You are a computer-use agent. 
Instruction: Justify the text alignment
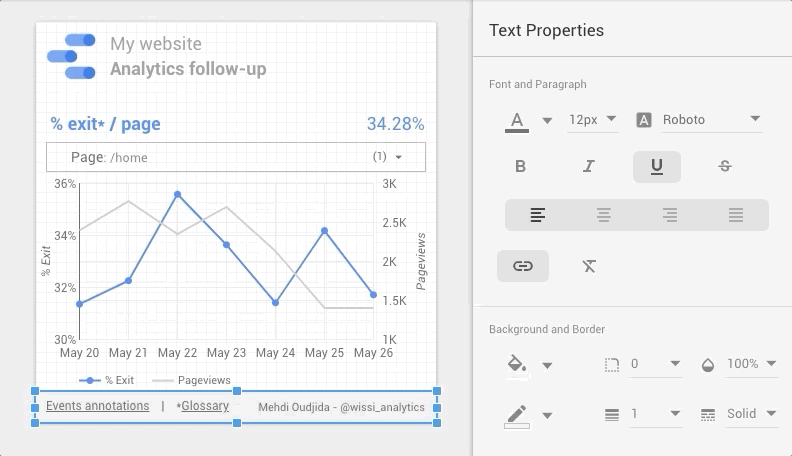(736, 215)
